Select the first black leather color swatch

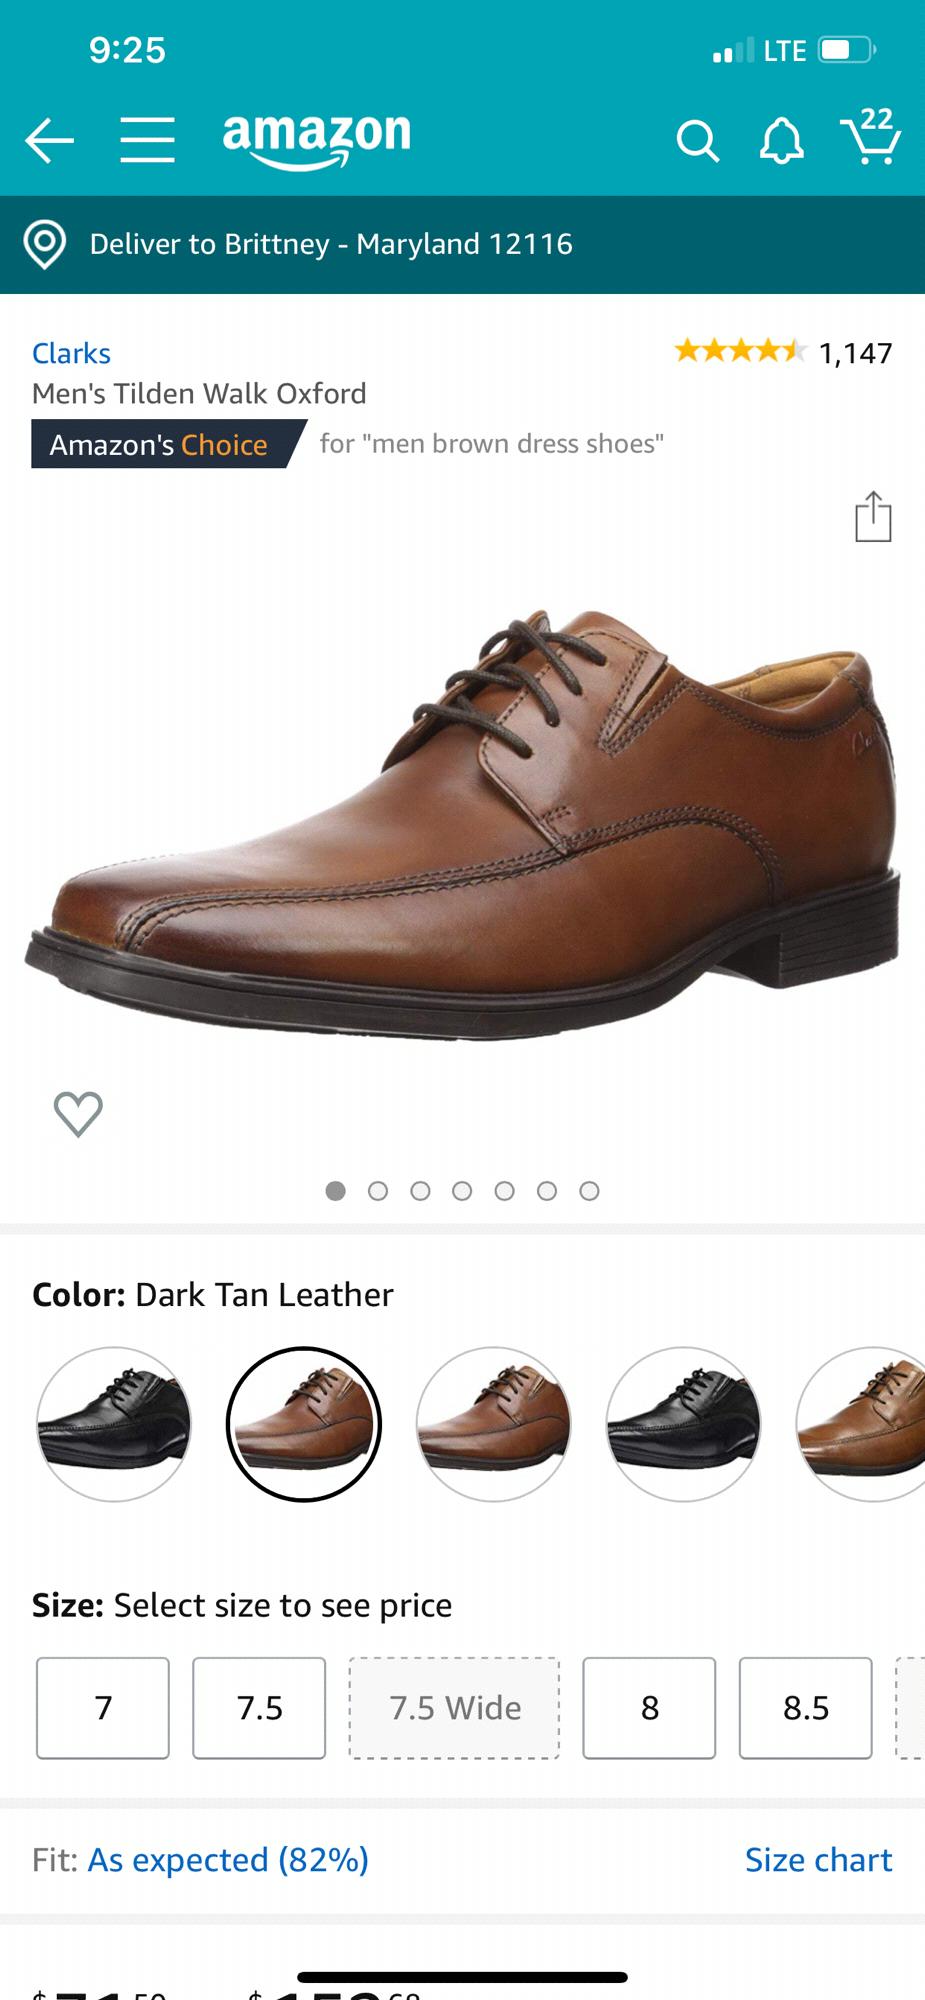pos(114,1424)
